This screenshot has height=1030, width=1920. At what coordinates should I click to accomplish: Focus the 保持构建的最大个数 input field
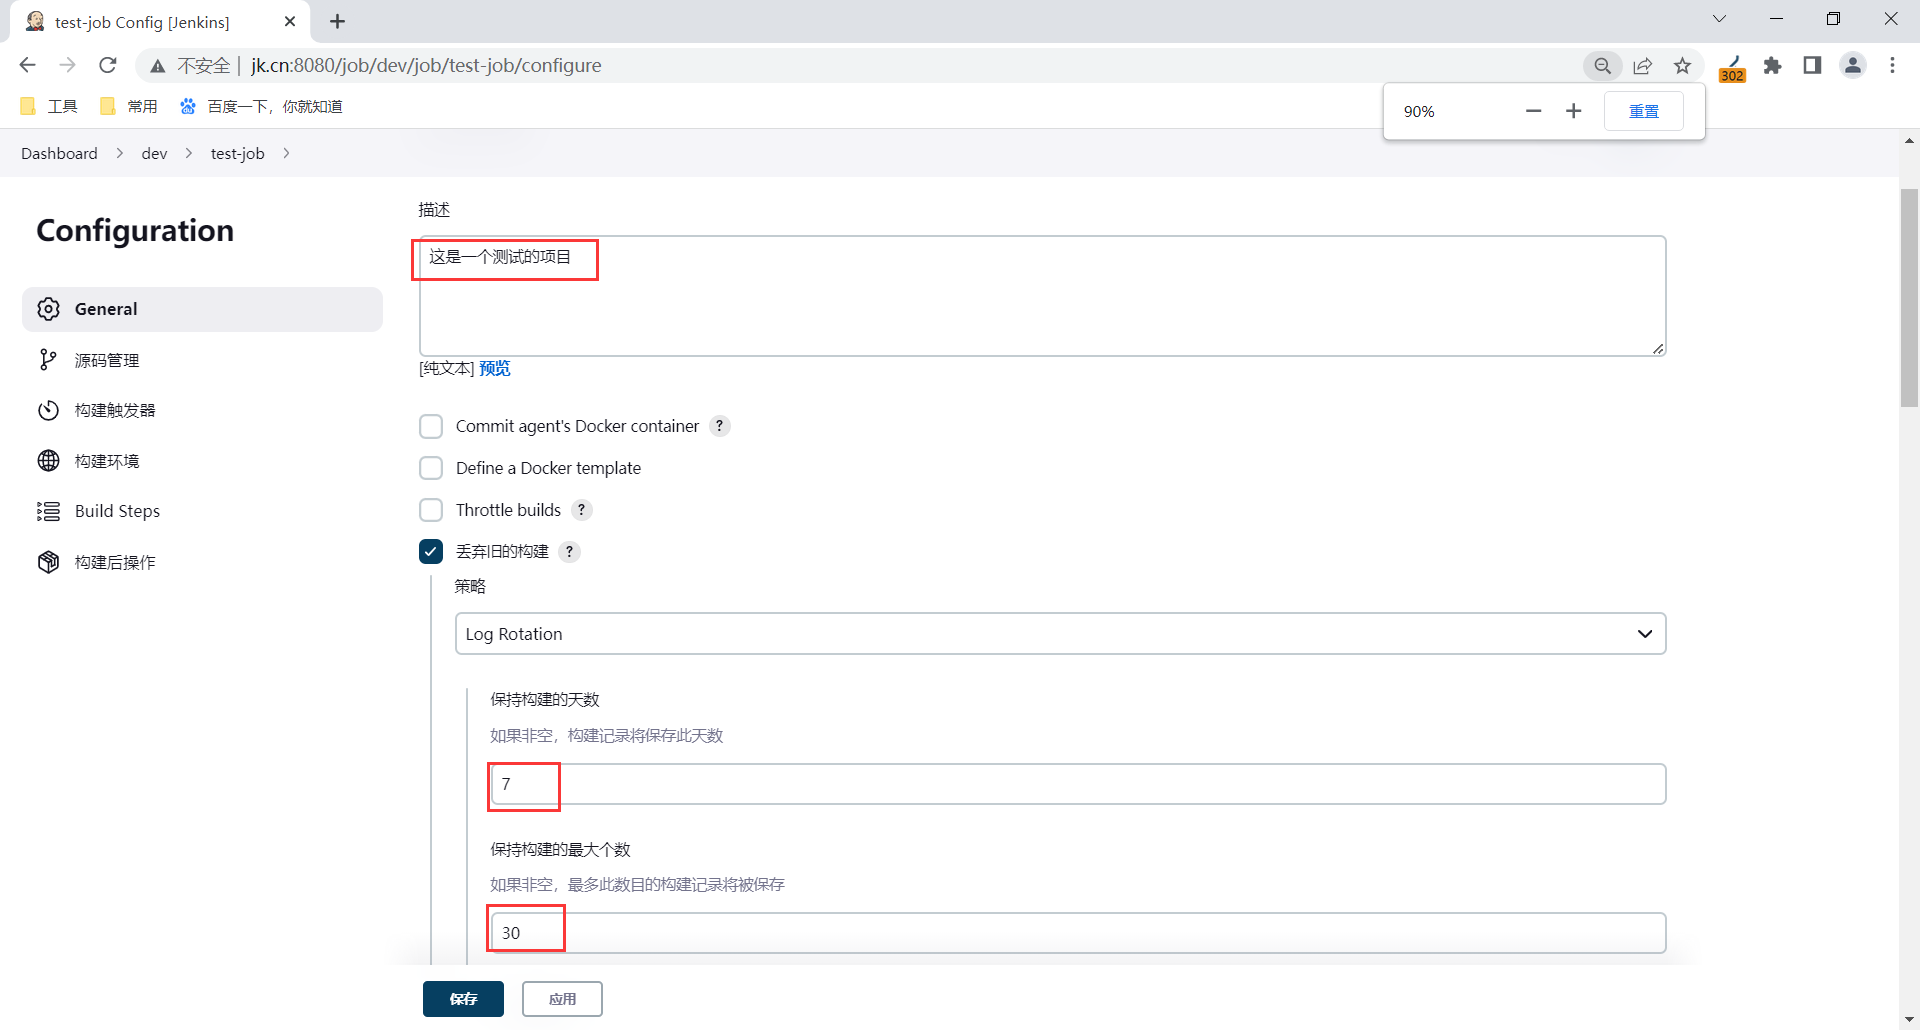(x=1078, y=933)
